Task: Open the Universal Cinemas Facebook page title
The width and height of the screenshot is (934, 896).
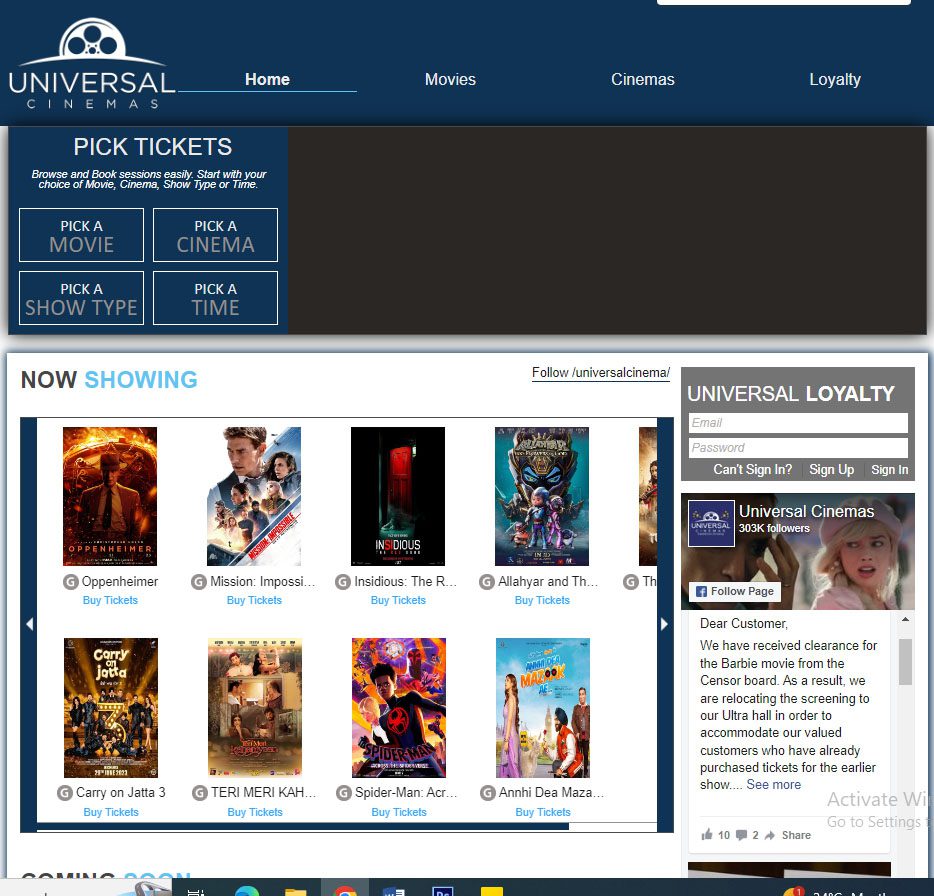Action: tap(807, 512)
